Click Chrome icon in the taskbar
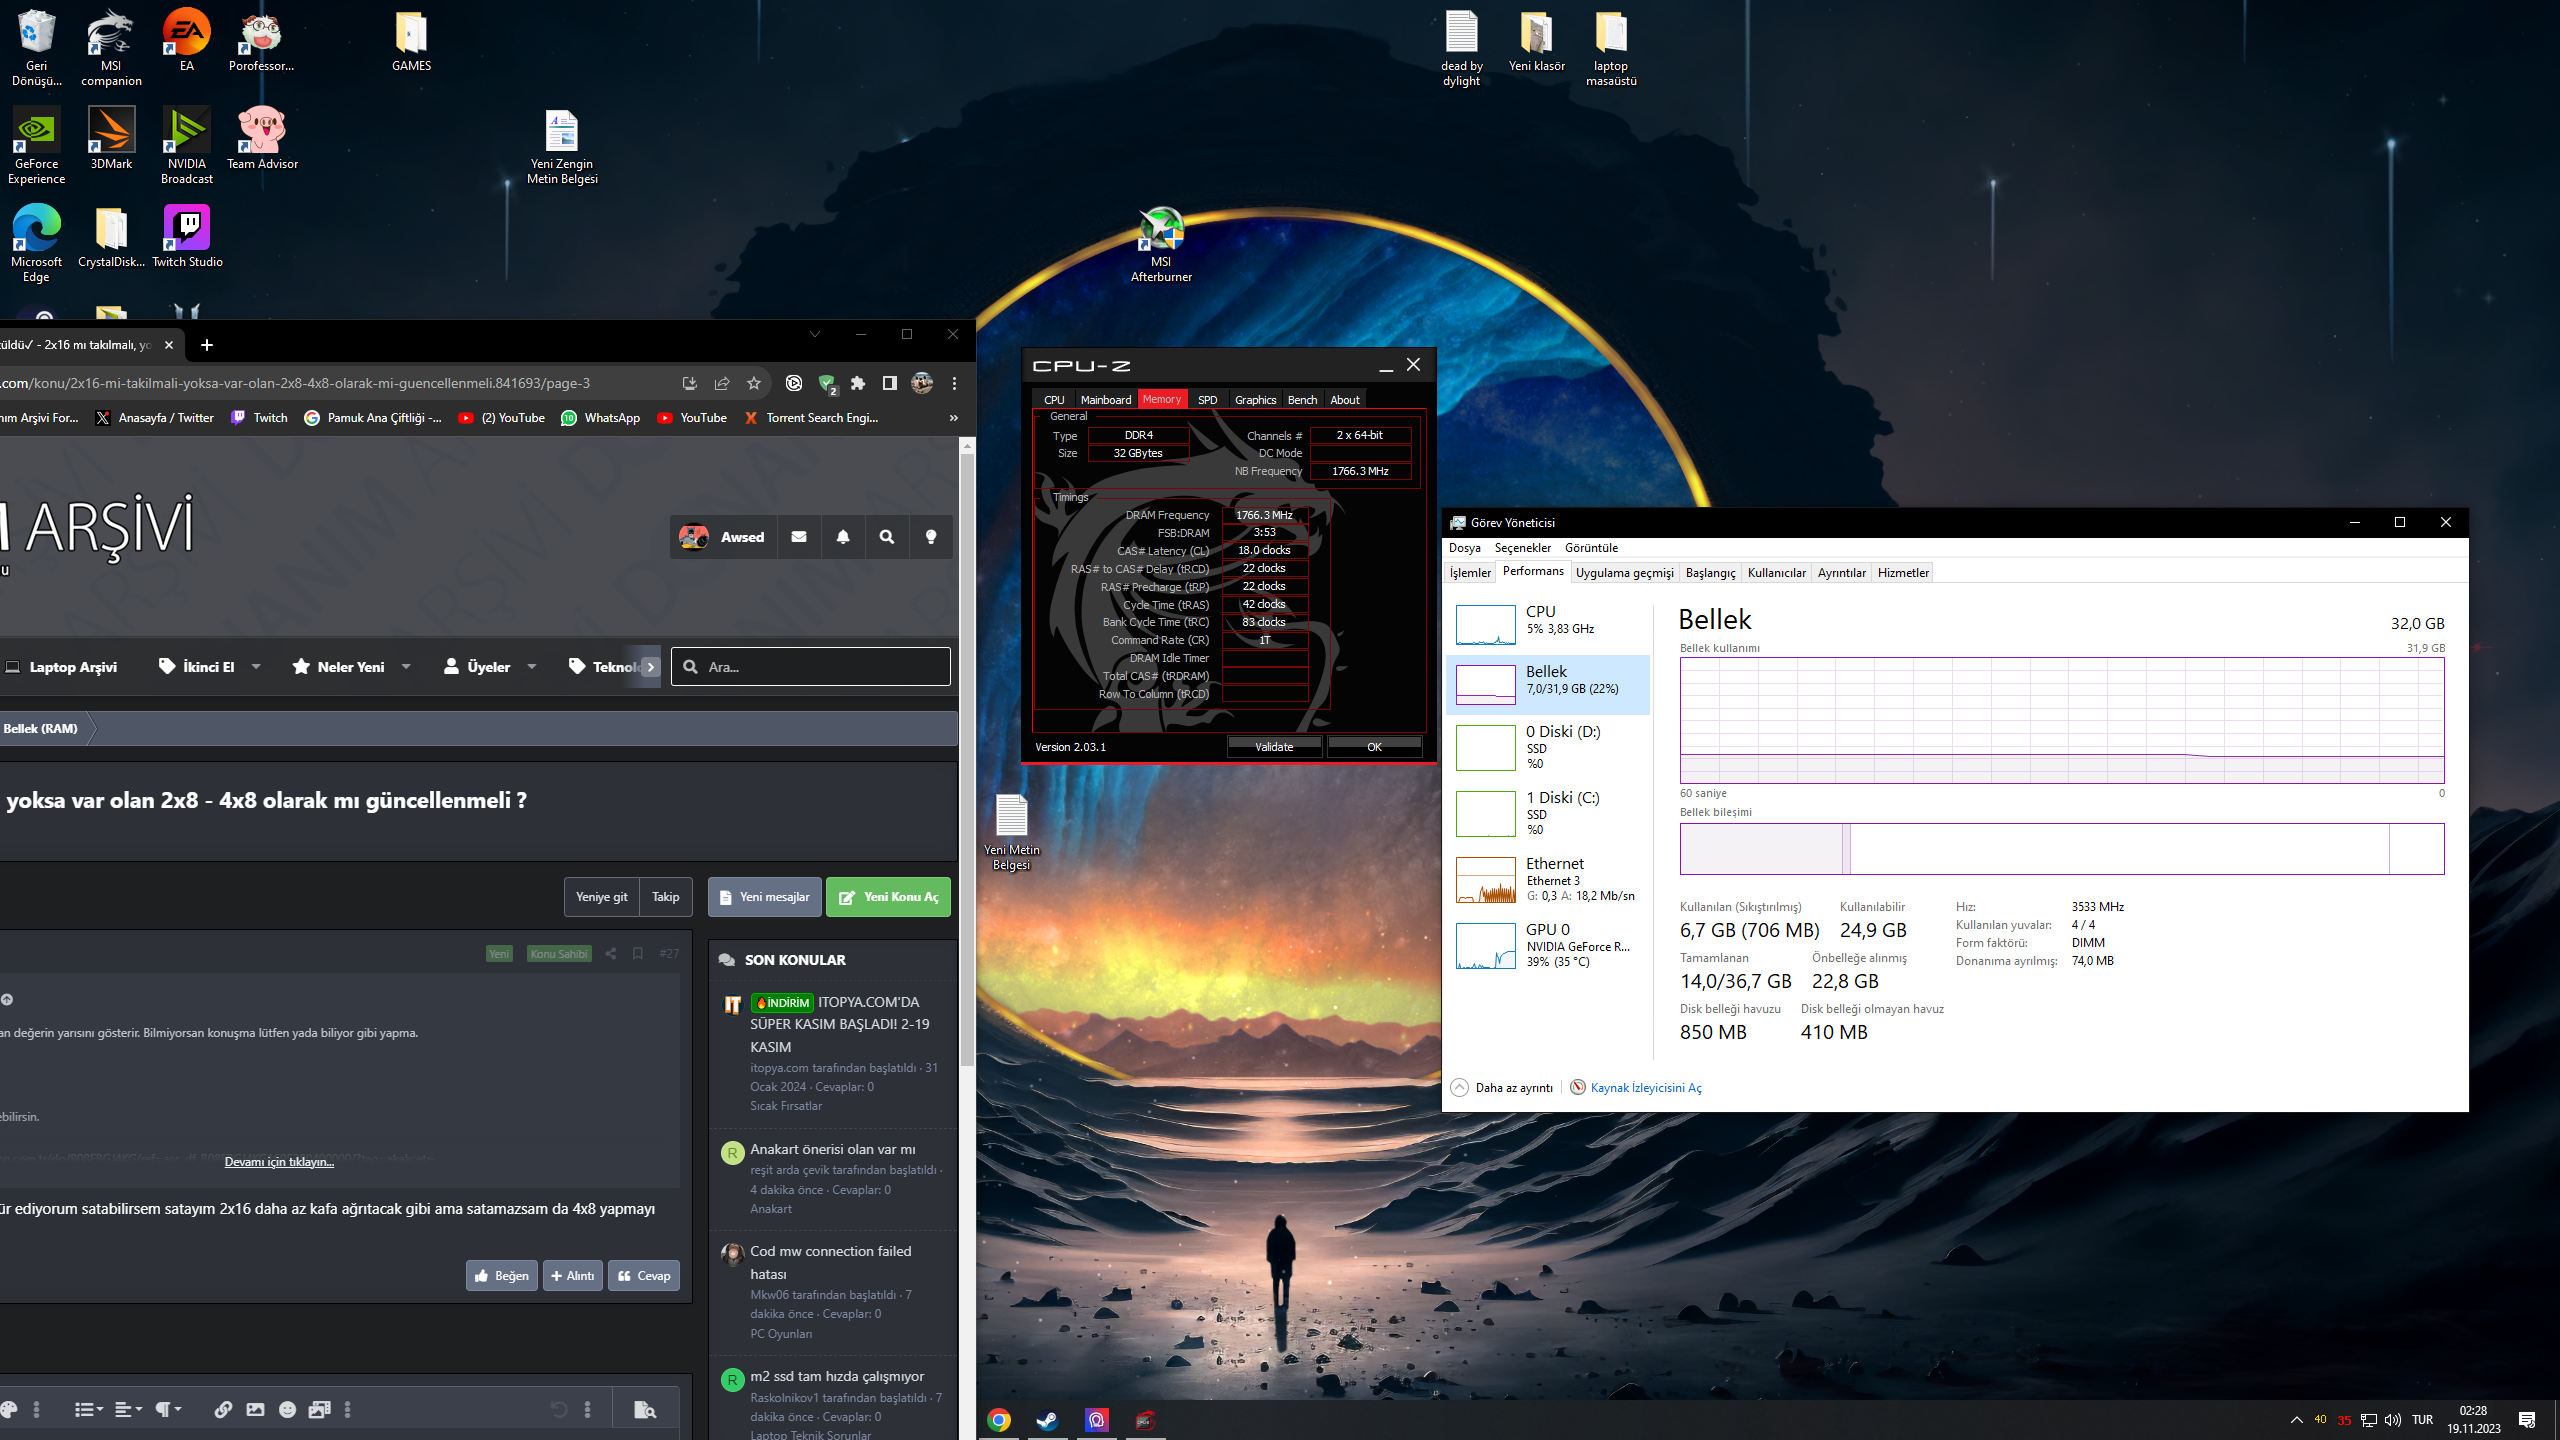Viewport: 2560px width, 1440px height. click(x=998, y=1420)
